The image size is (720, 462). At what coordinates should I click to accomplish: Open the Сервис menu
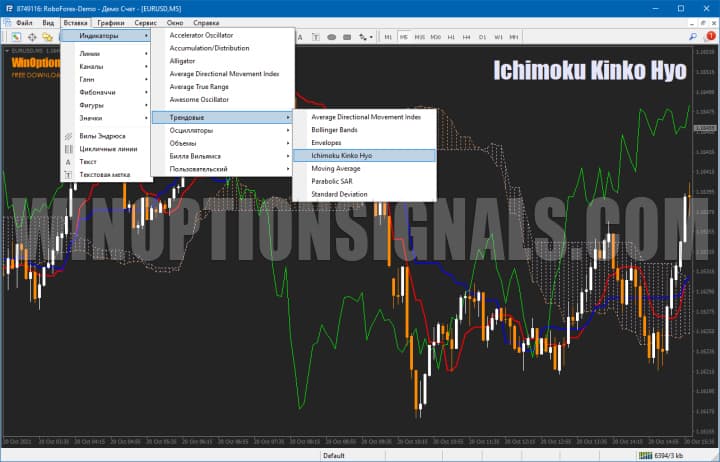(144, 21)
